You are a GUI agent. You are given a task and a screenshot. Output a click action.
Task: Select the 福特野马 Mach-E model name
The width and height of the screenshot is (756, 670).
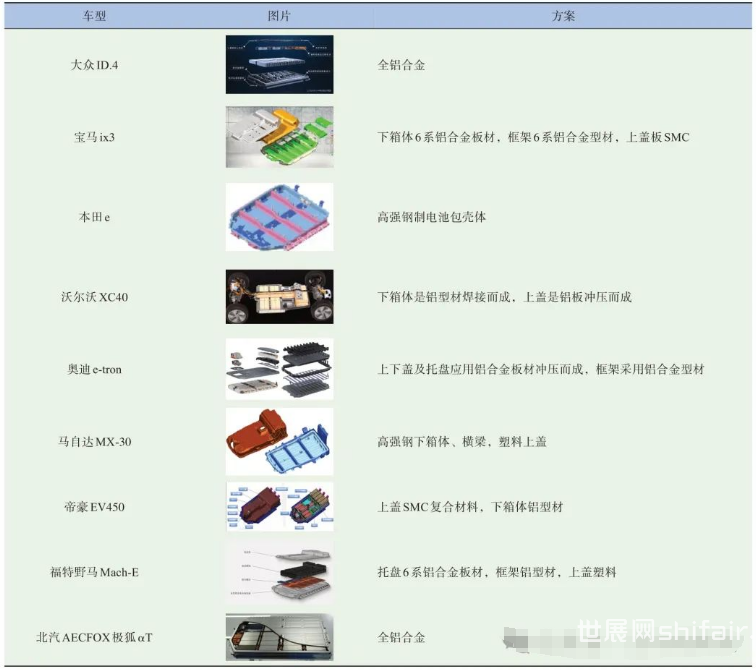coord(94,572)
